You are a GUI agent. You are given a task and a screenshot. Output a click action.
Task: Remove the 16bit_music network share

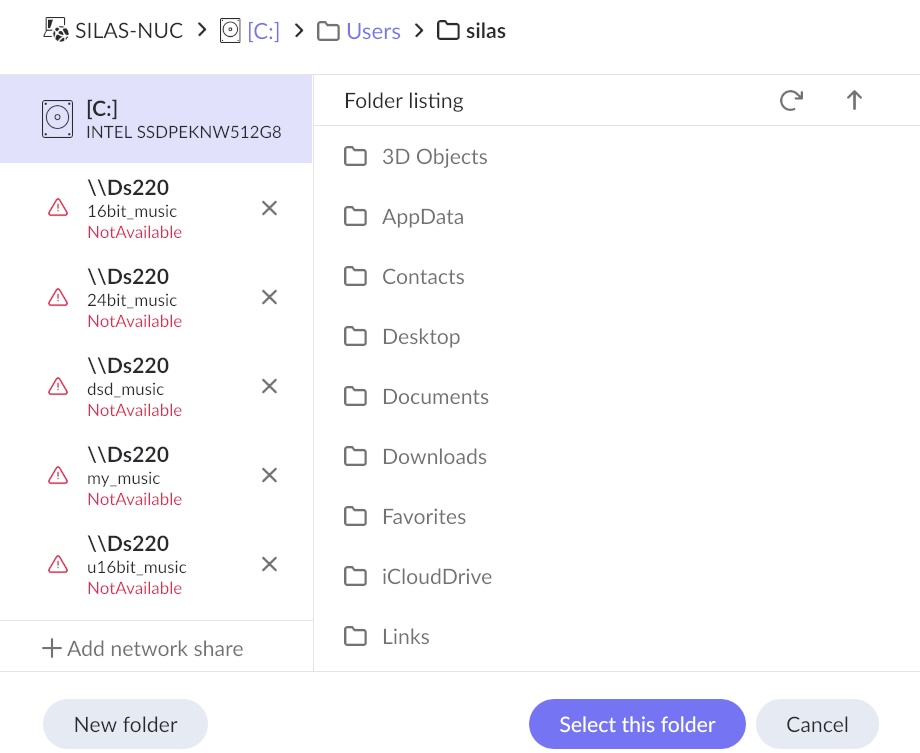tap(269, 208)
